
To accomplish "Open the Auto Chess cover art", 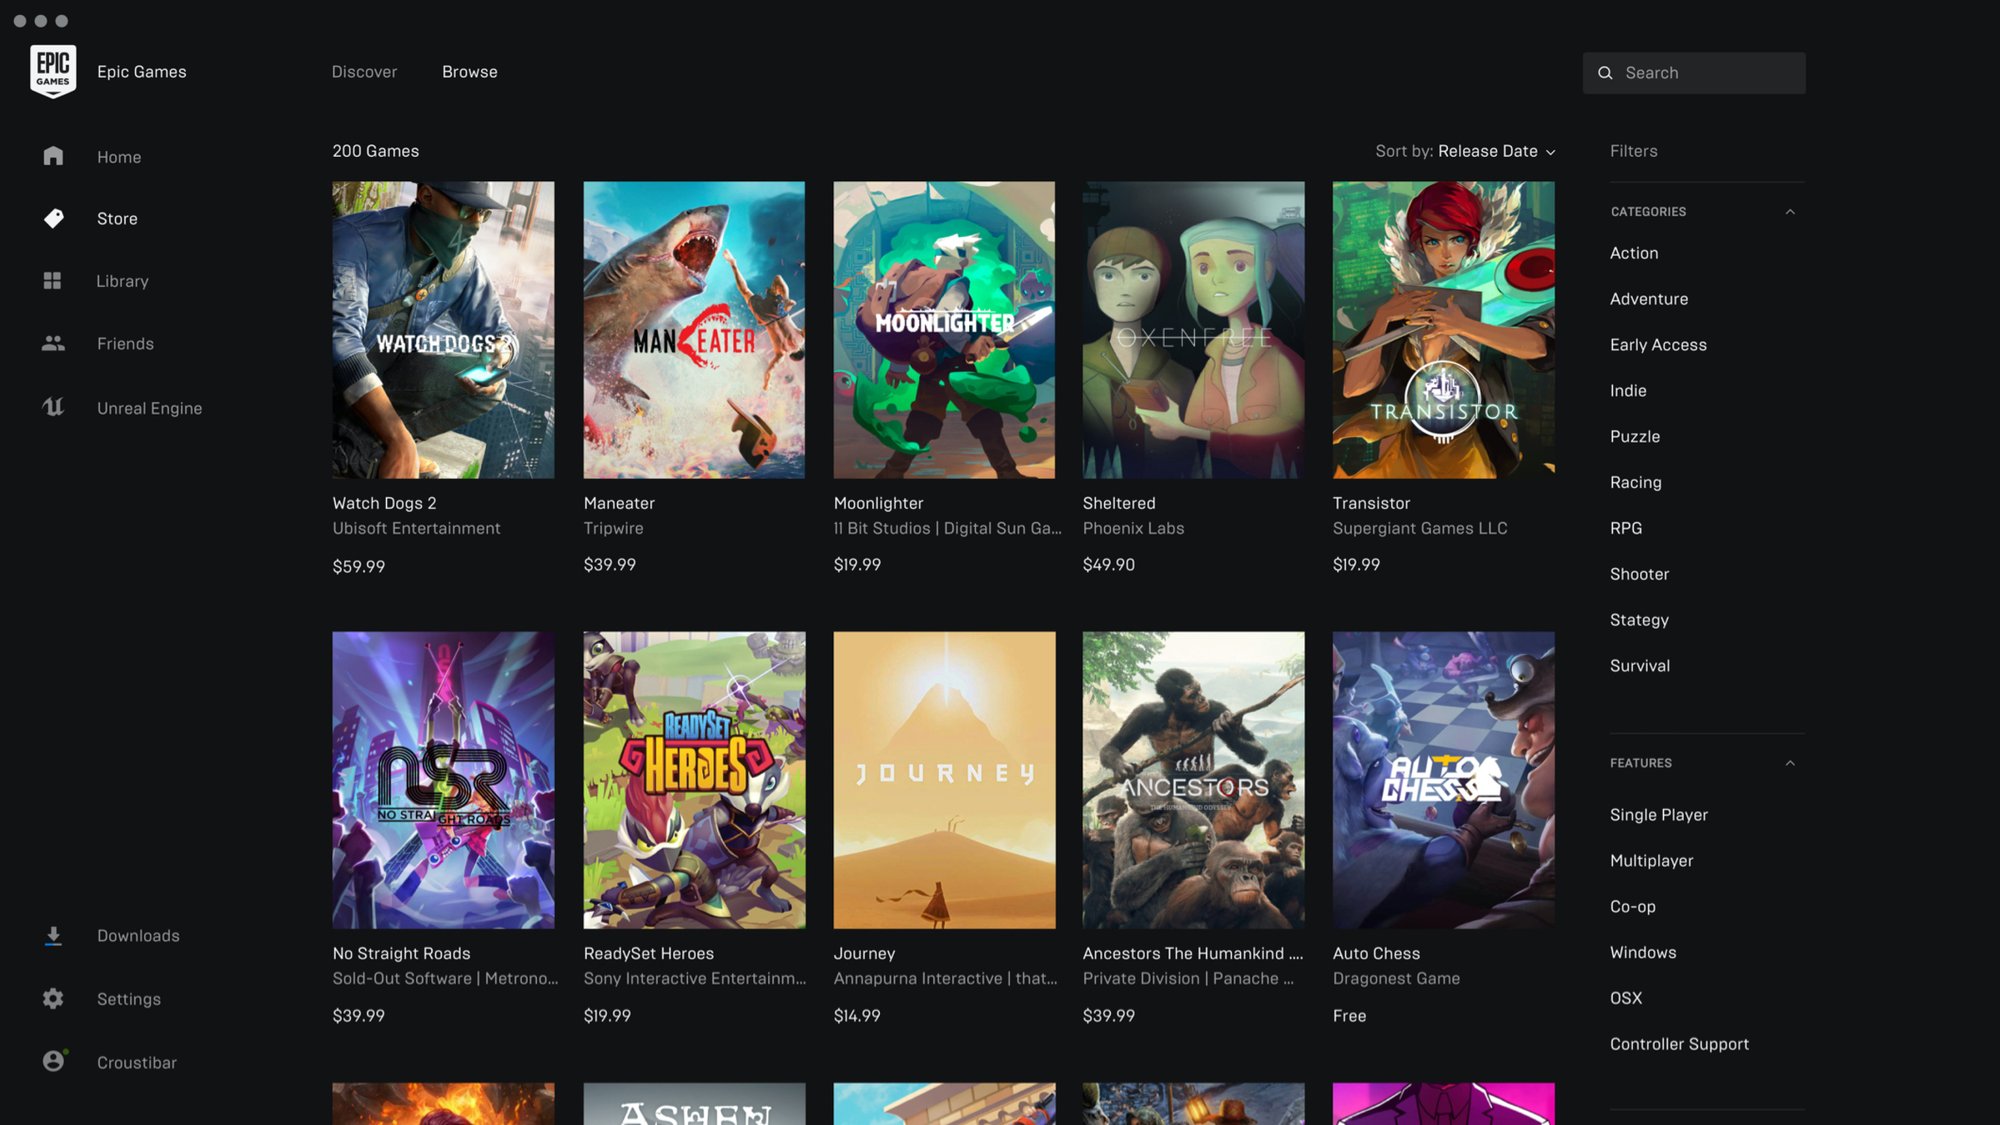I will [x=1443, y=780].
